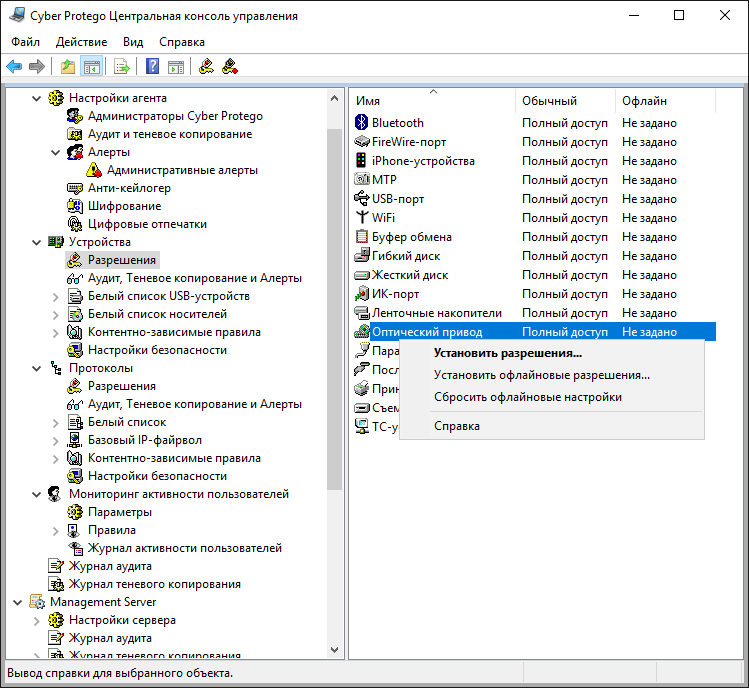Click the MTP device icon

[x=362, y=180]
